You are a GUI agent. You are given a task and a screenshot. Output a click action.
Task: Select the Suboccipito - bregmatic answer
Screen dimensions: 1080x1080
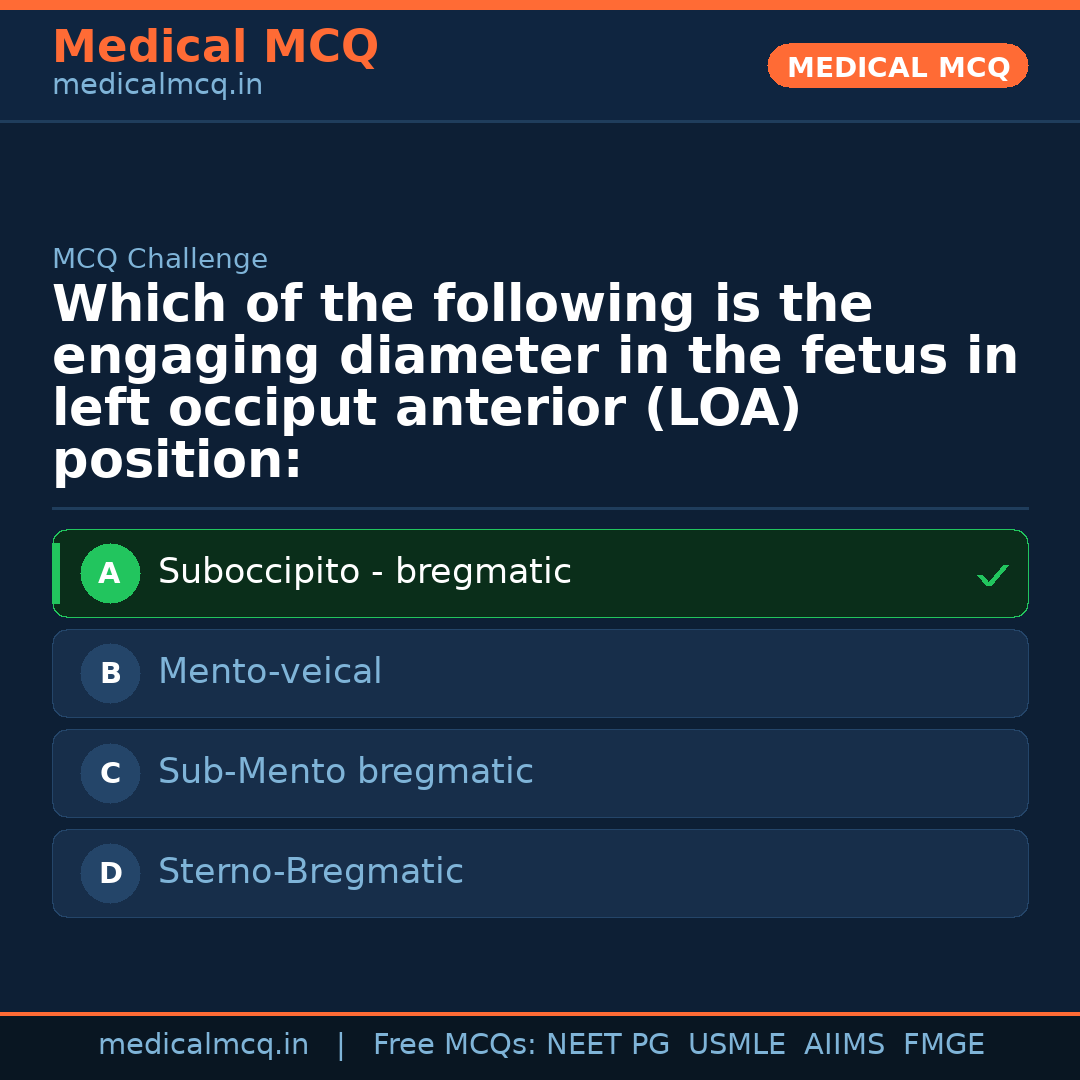(364, 572)
